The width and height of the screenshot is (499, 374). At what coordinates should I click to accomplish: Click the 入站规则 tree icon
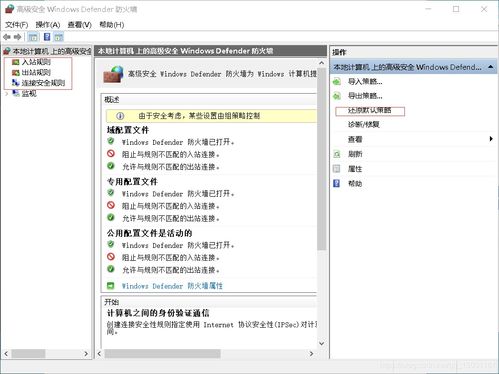point(16,62)
